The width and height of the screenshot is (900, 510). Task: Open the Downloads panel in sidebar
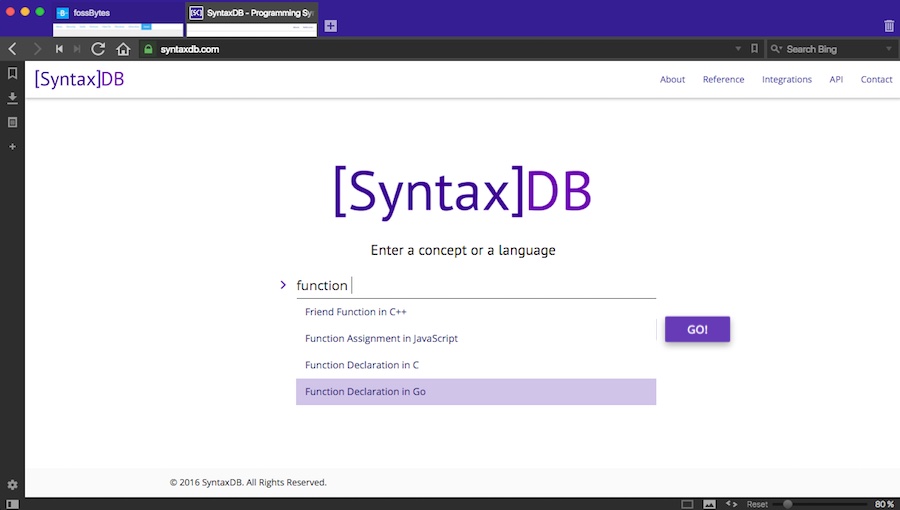coord(12,98)
